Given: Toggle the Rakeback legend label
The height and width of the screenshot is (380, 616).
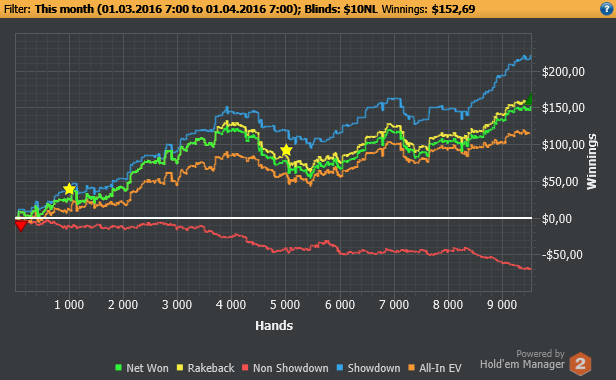Looking at the screenshot, I should pyautogui.click(x=211, y=368).
